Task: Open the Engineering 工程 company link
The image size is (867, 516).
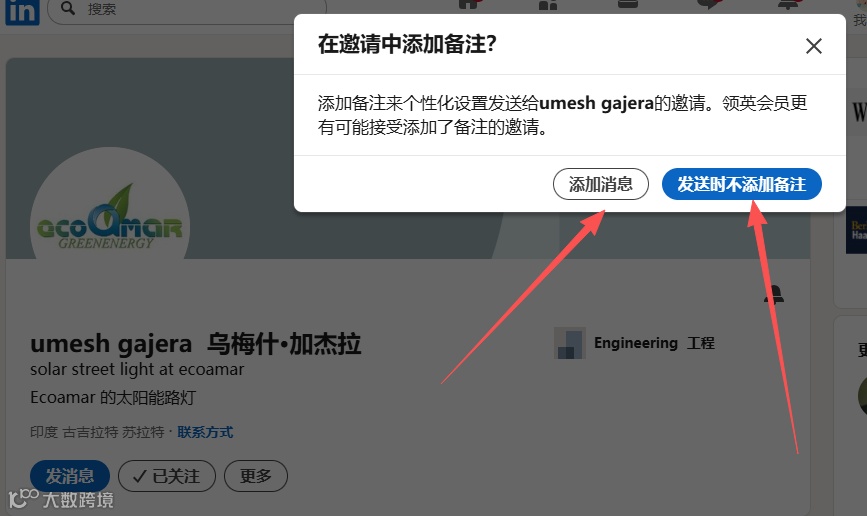Action: 634,343
